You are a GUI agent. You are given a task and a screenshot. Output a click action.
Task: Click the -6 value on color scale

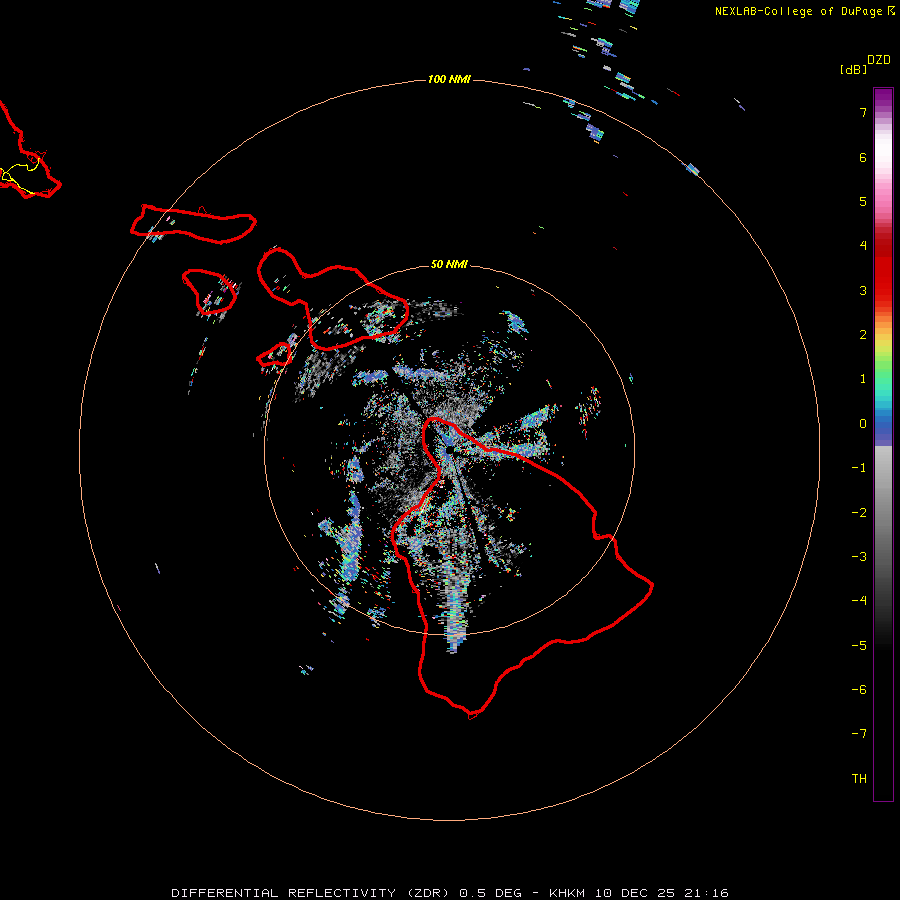tap(859, 689)
